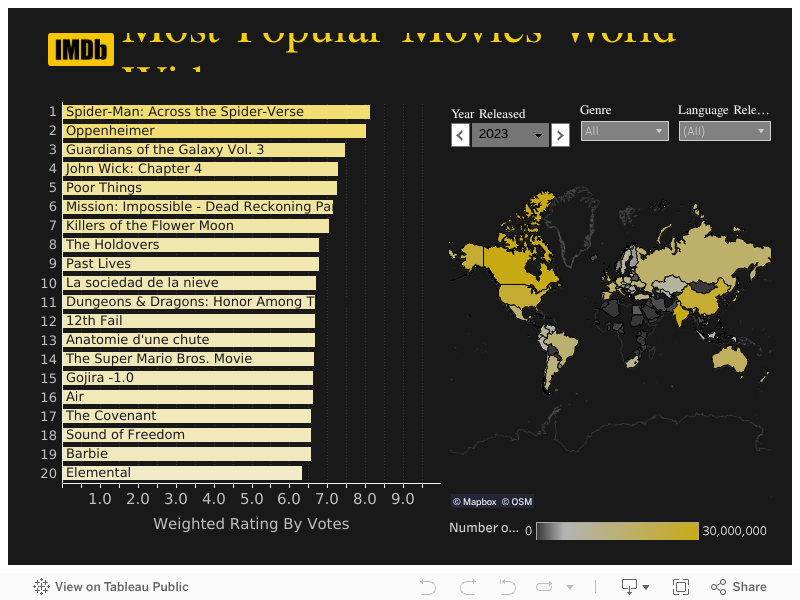
Task: Click the redo arrow in Tableau toolbar
Action: click(468, 587)
